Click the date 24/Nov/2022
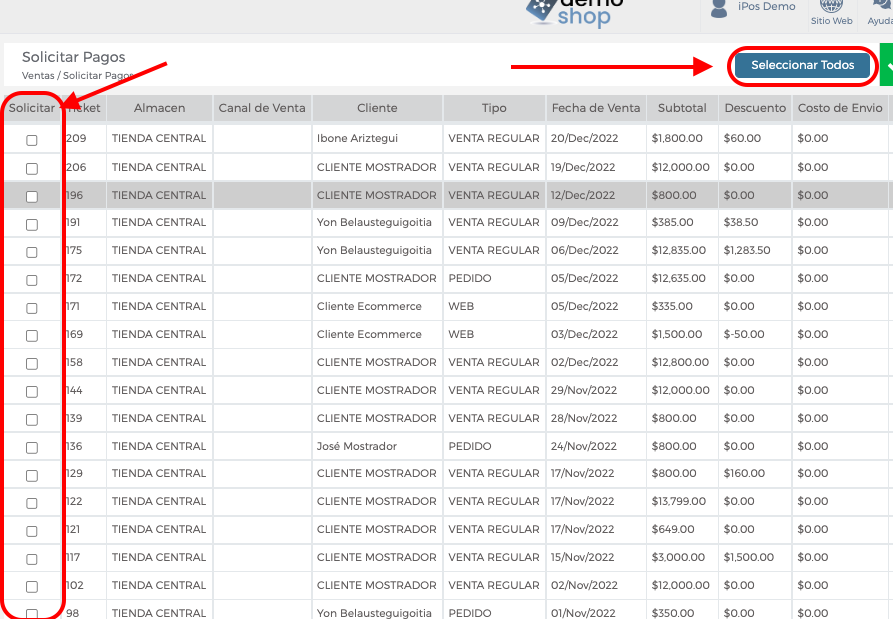The height and width of the screenshot is (619, 893). coord(584,446)
